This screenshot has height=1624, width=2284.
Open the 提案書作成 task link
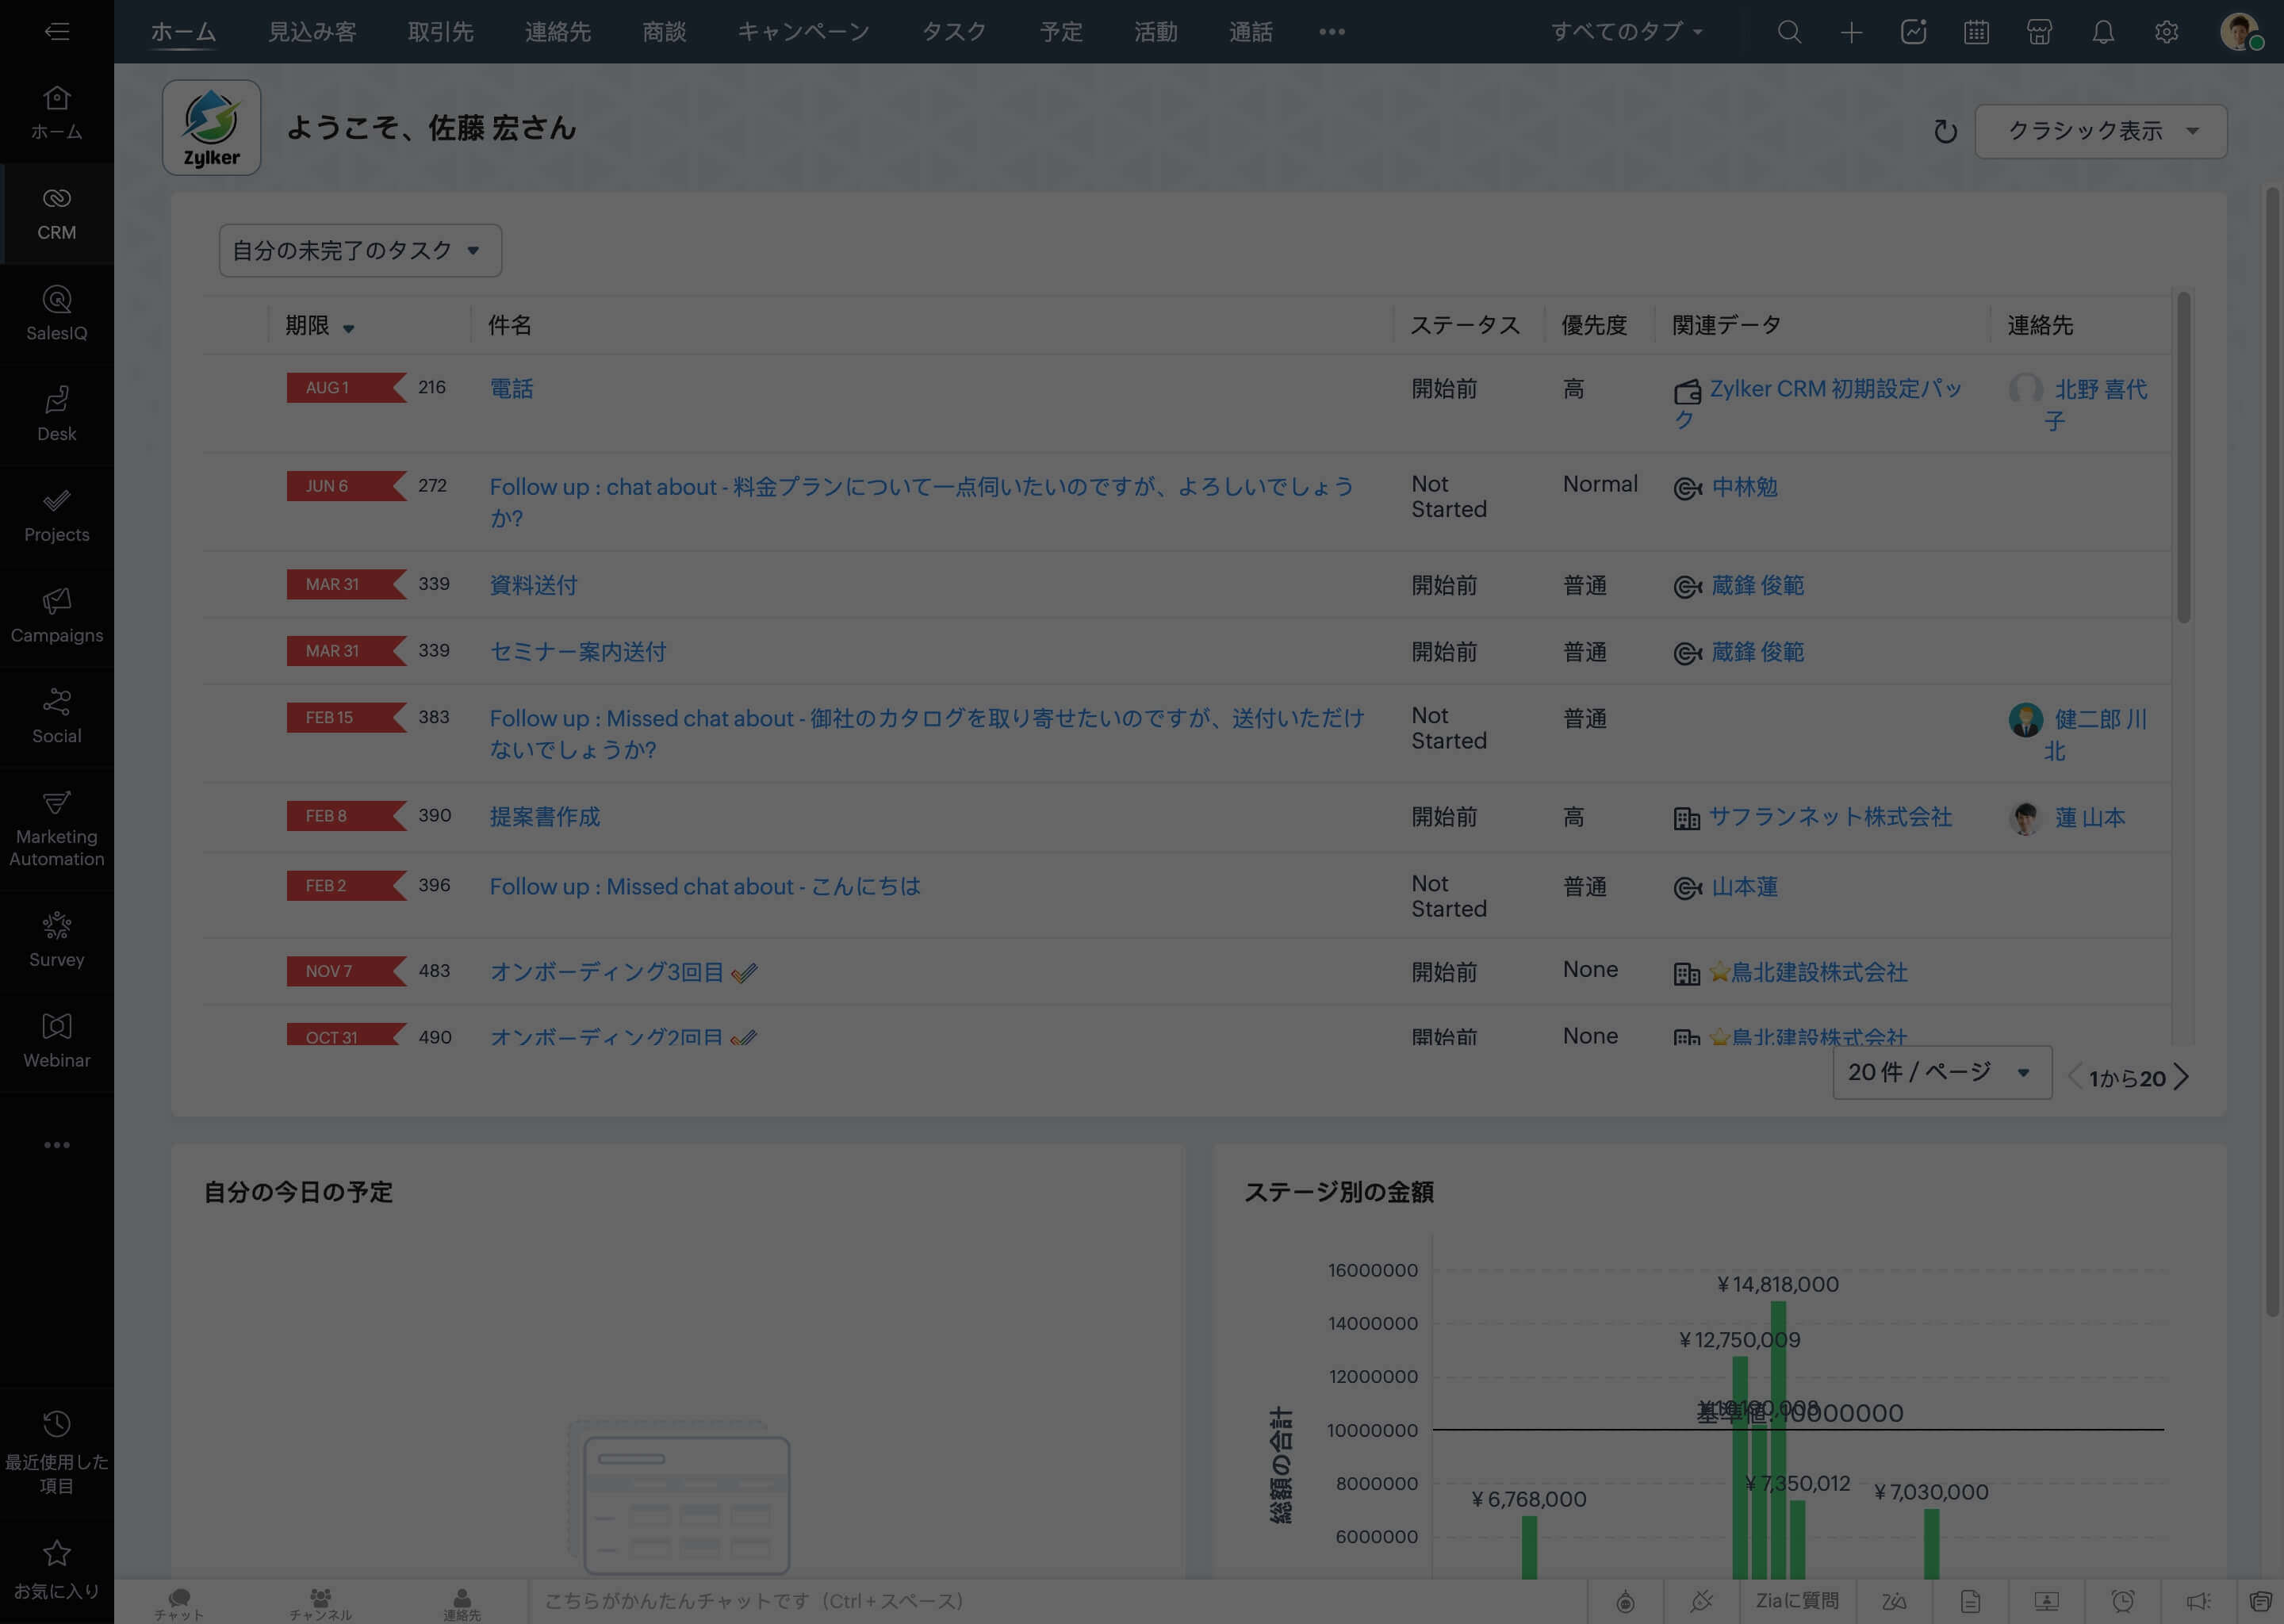544,817
